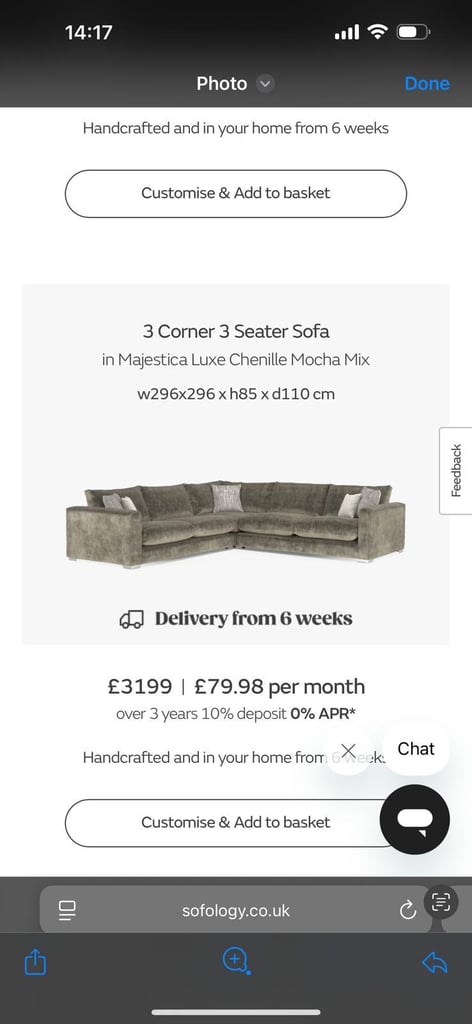Image resolution: width=472 pixels, height=1024 pixels.
Task: Tap the delivery truck icon
Action: 131,619
